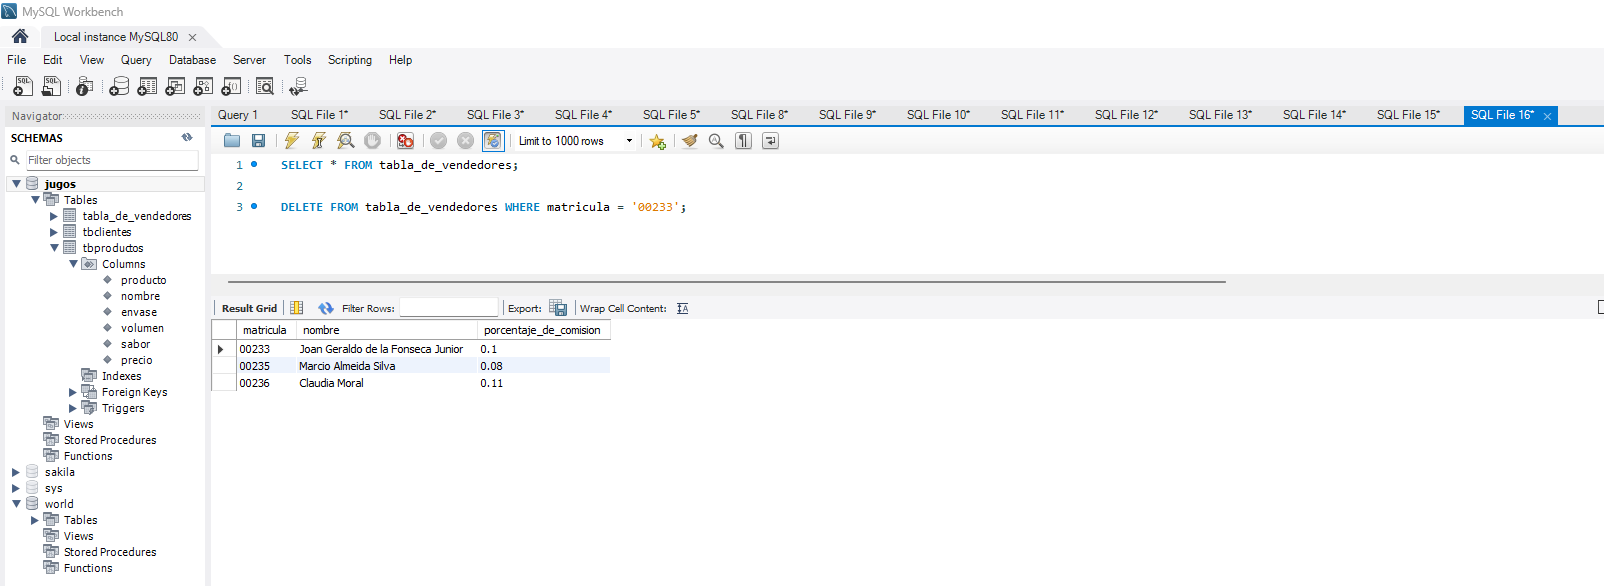
Task: Create new schema icon
Action: point(119,87)
